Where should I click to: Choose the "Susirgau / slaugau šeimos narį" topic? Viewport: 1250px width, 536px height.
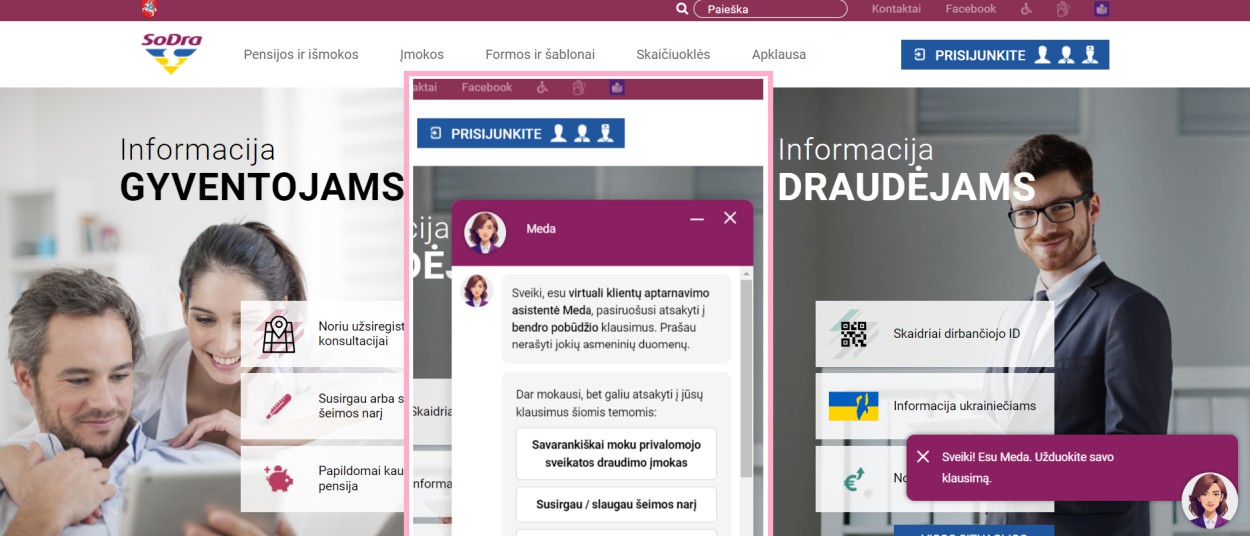[616, 504]
